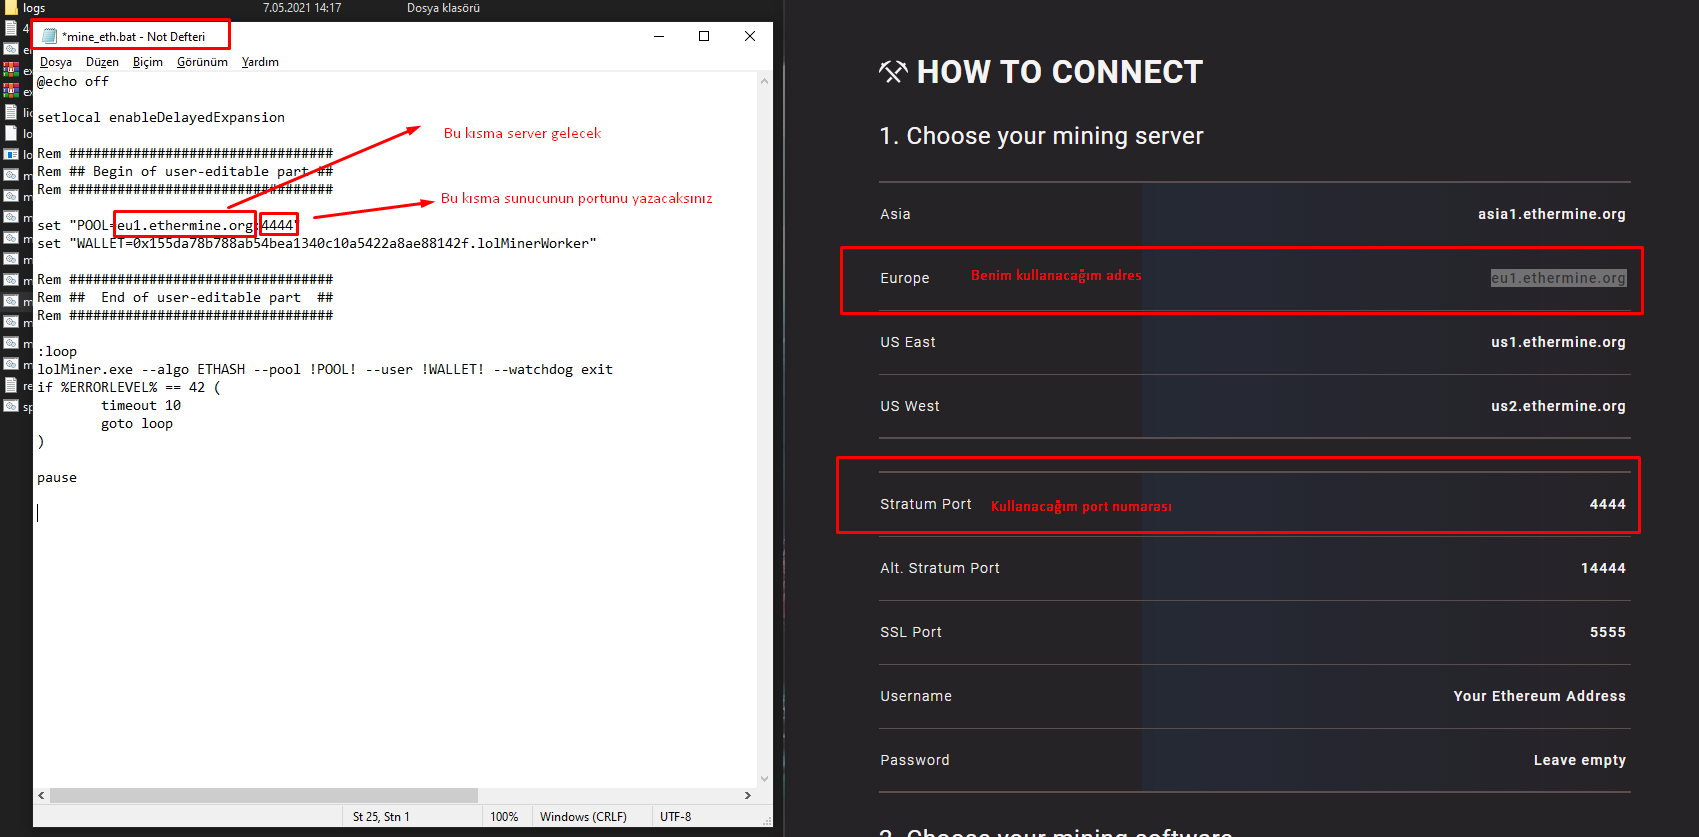Screen dimensions: 1699x837
Task: Click the 'goto loop' line
Action: coord(137,424)
